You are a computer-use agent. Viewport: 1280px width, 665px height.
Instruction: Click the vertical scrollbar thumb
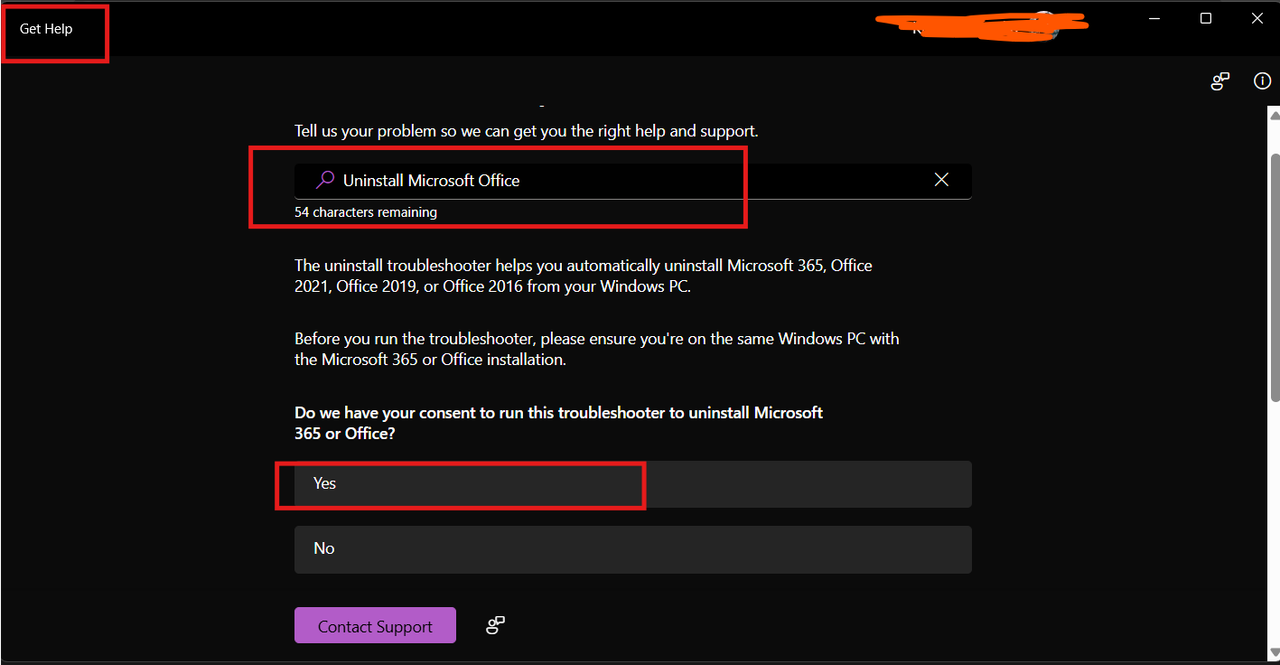pyautogui.click(x=1274, y=278)
